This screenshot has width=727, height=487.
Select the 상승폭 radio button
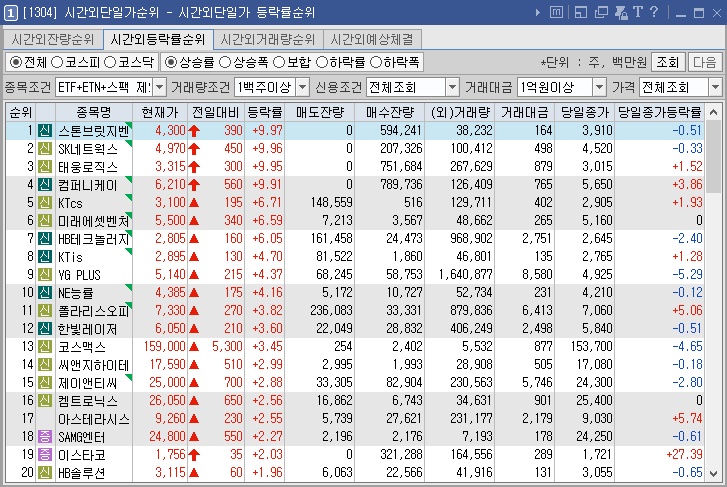pyautogui.click(x=225, y=62)
